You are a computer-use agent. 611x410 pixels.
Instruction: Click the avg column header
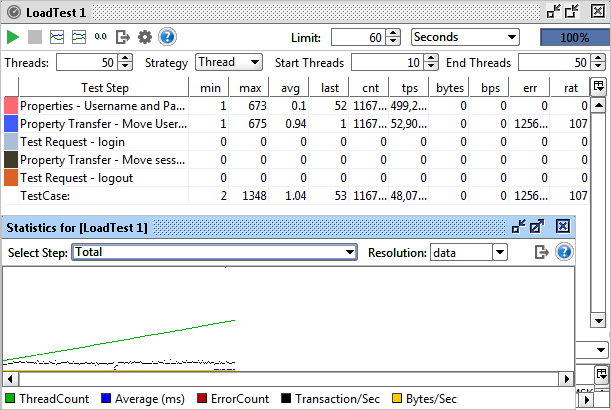290,87
